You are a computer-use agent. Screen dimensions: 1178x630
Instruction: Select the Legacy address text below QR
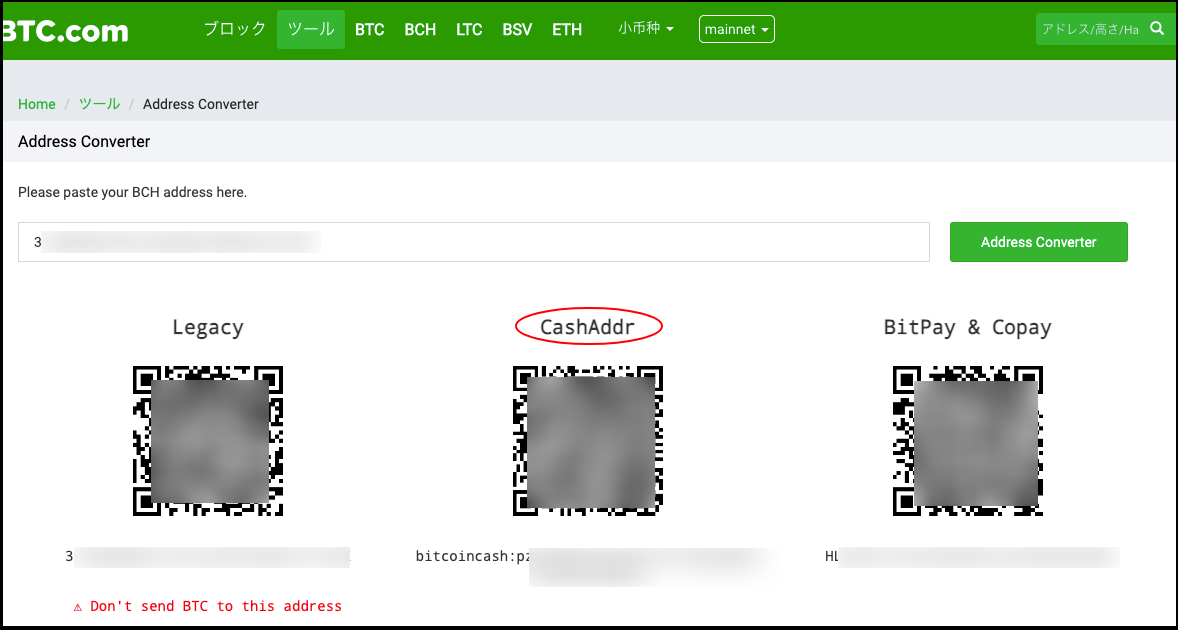(208, 556)
